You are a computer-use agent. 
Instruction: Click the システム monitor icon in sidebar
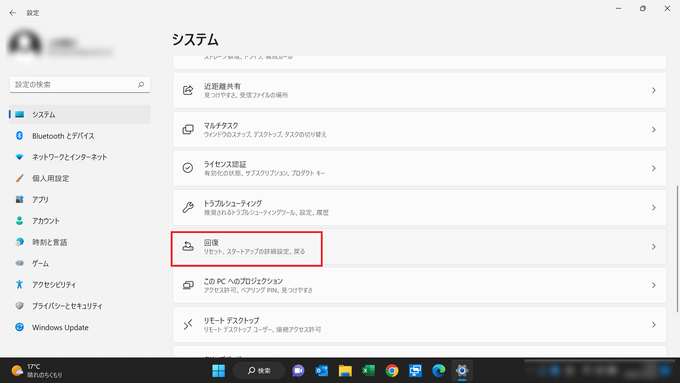click(x=20, y=115)
